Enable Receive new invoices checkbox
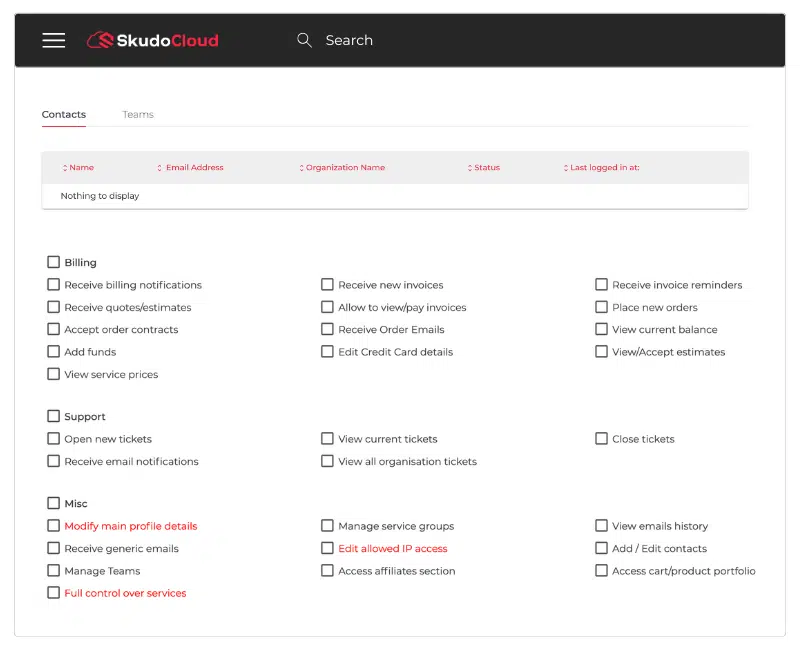Viewport: 800px width, 650px height. click(x=327, y=285)
